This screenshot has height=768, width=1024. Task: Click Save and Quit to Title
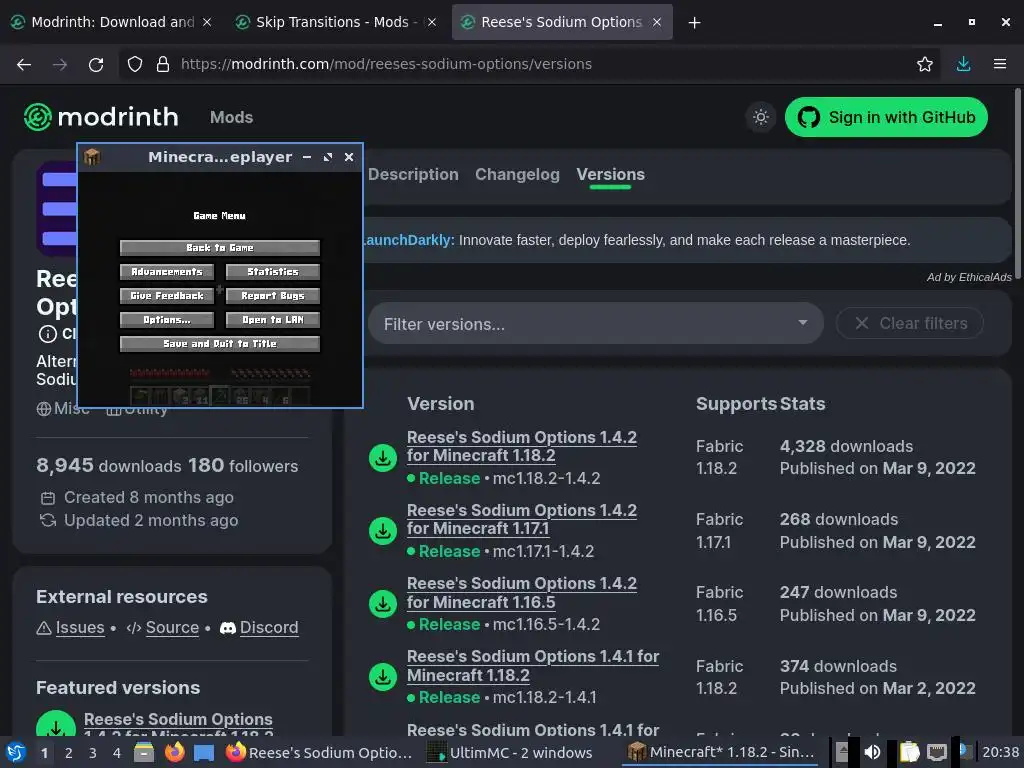tap(219, 344)
